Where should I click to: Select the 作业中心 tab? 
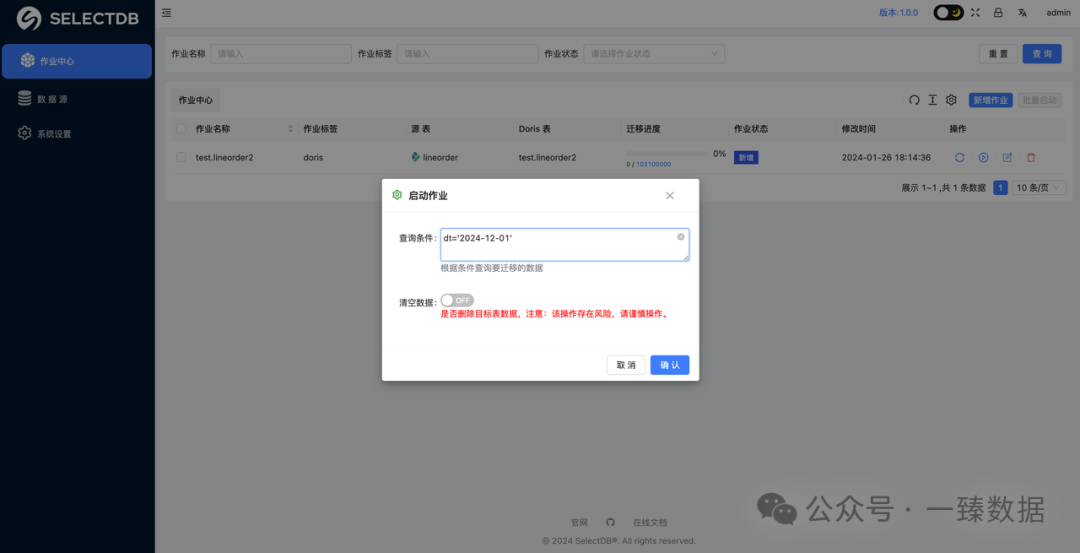(196, 100)
